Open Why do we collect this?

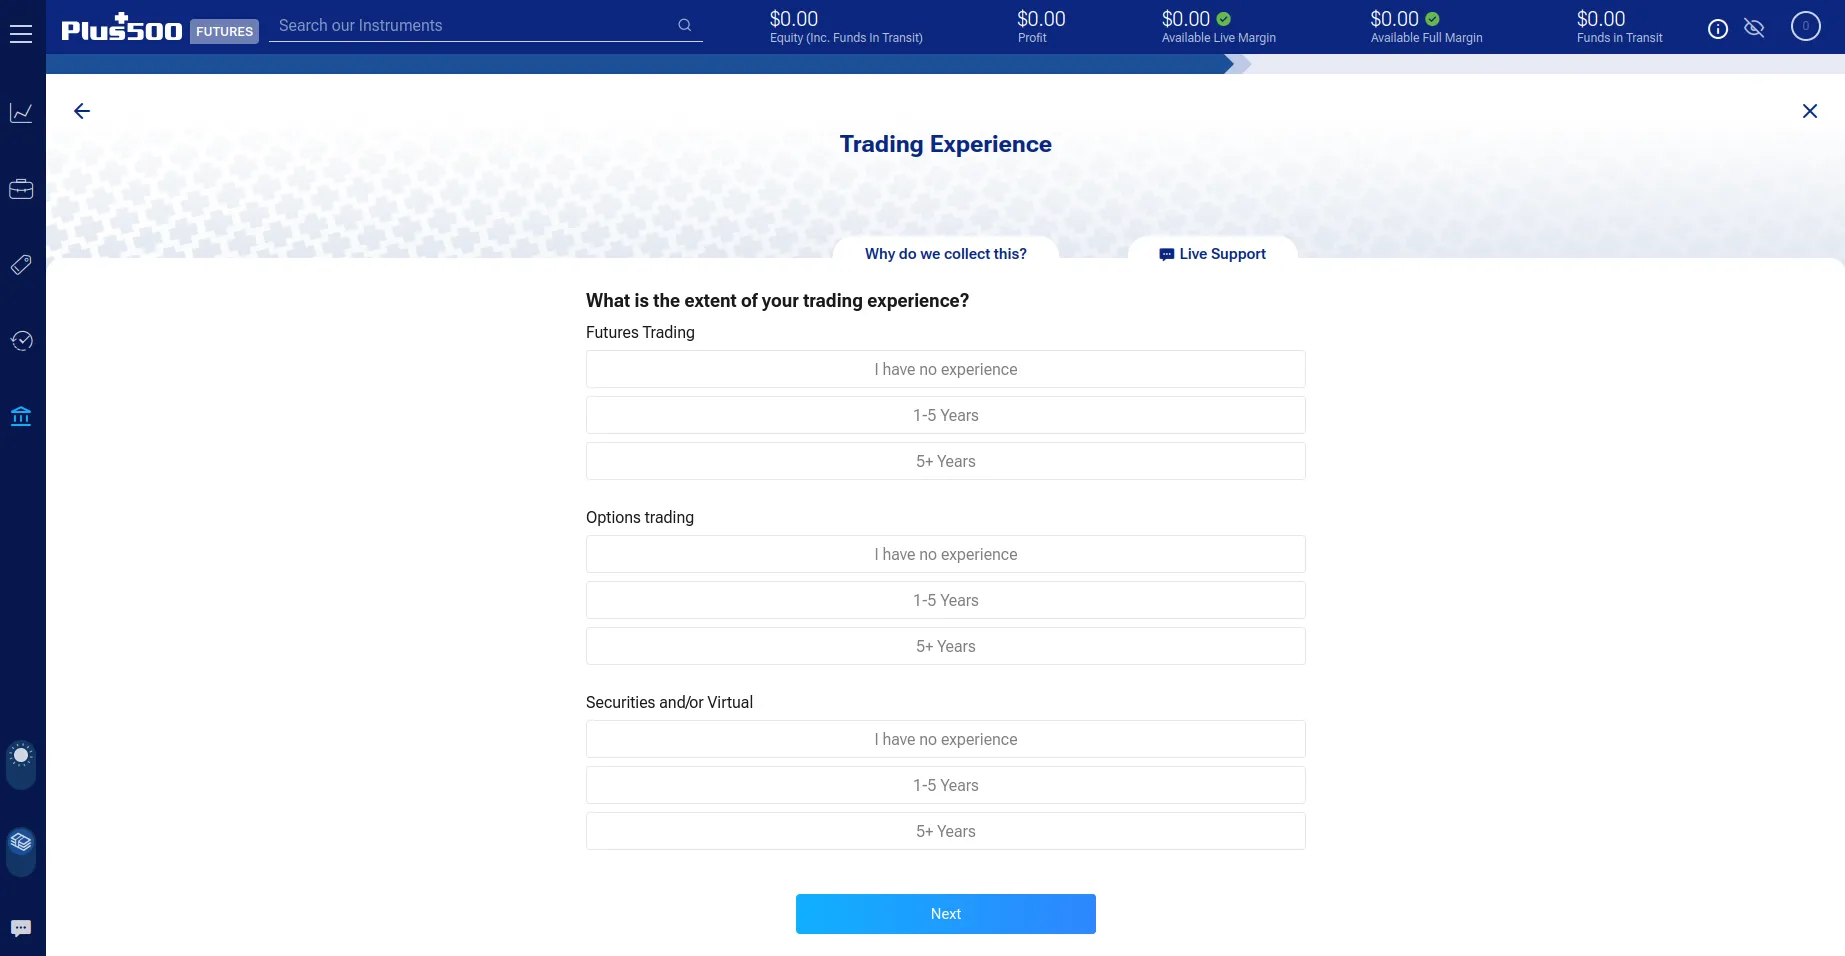[946, 254]
